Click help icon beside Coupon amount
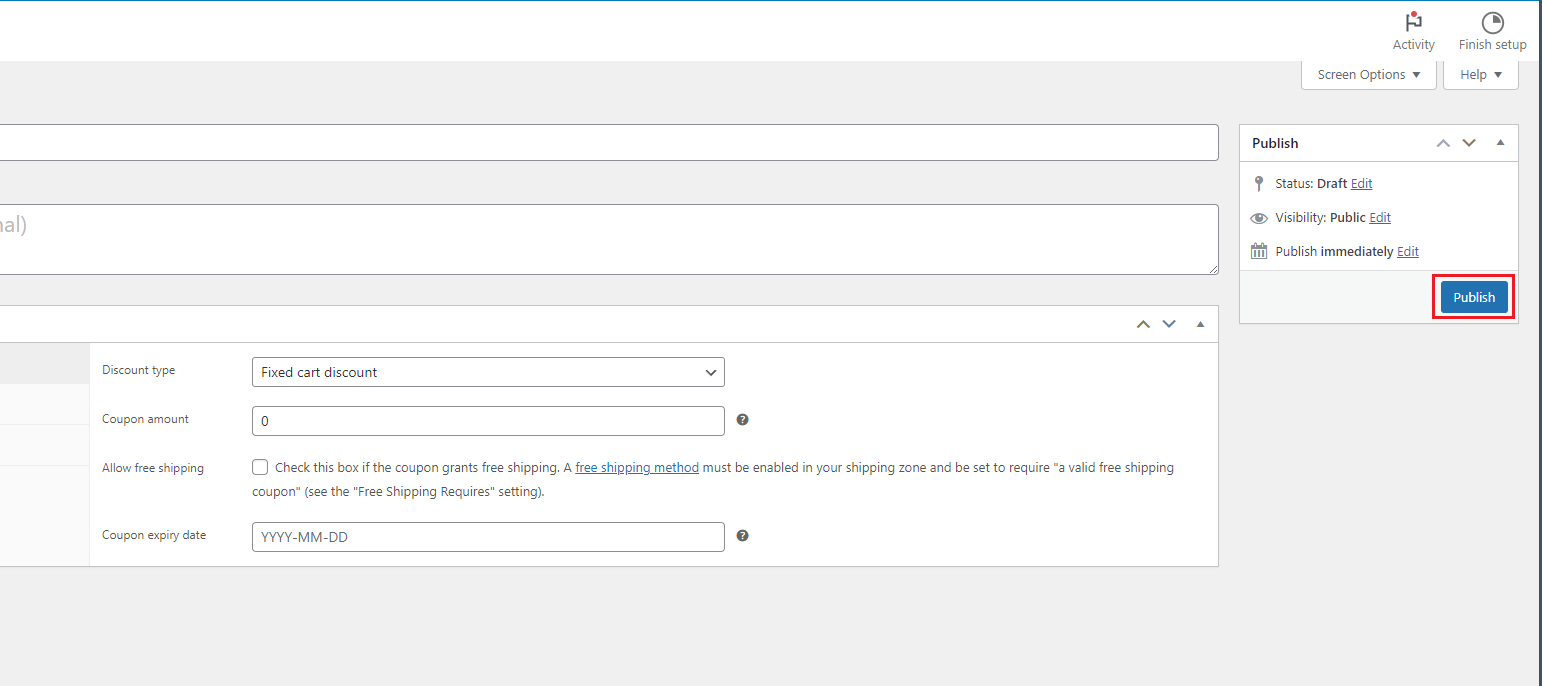Screen dimensions: 1542x686 coord(742,420)
